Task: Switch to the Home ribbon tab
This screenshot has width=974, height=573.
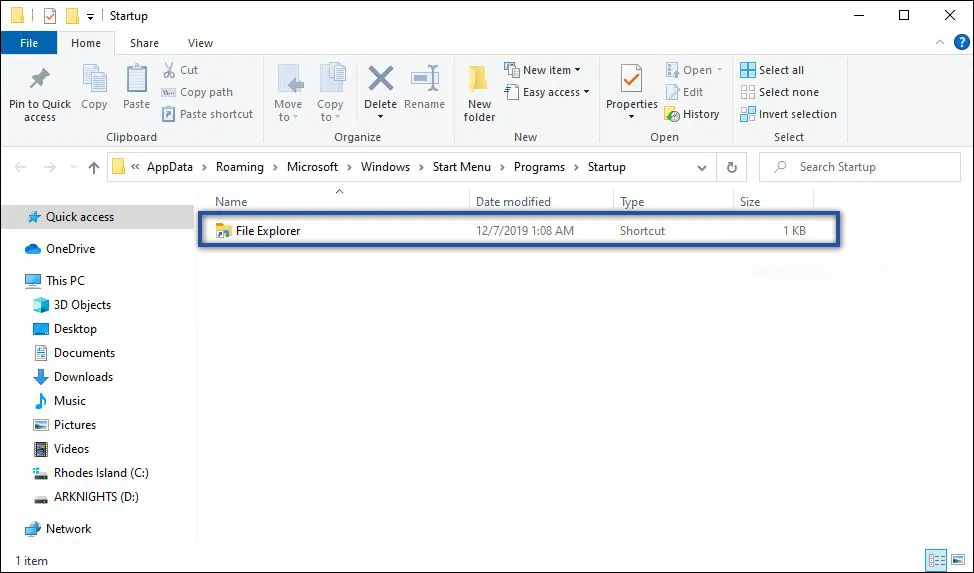Action: pyautogui.click(x=86, y=43)
